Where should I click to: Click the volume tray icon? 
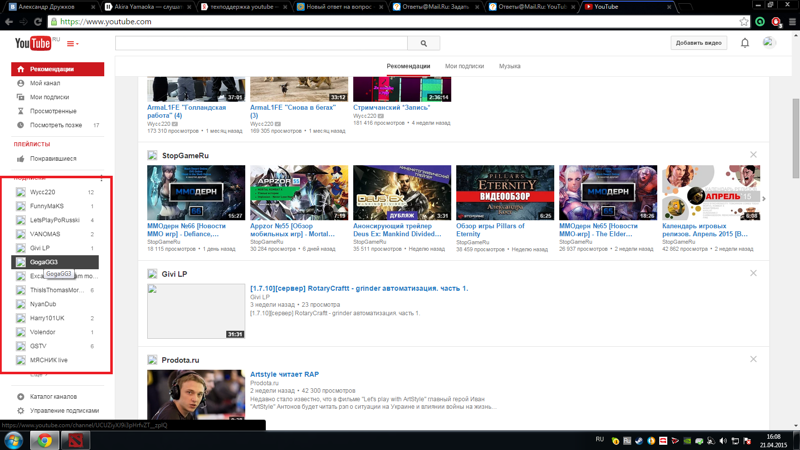[x=723, y=441]
